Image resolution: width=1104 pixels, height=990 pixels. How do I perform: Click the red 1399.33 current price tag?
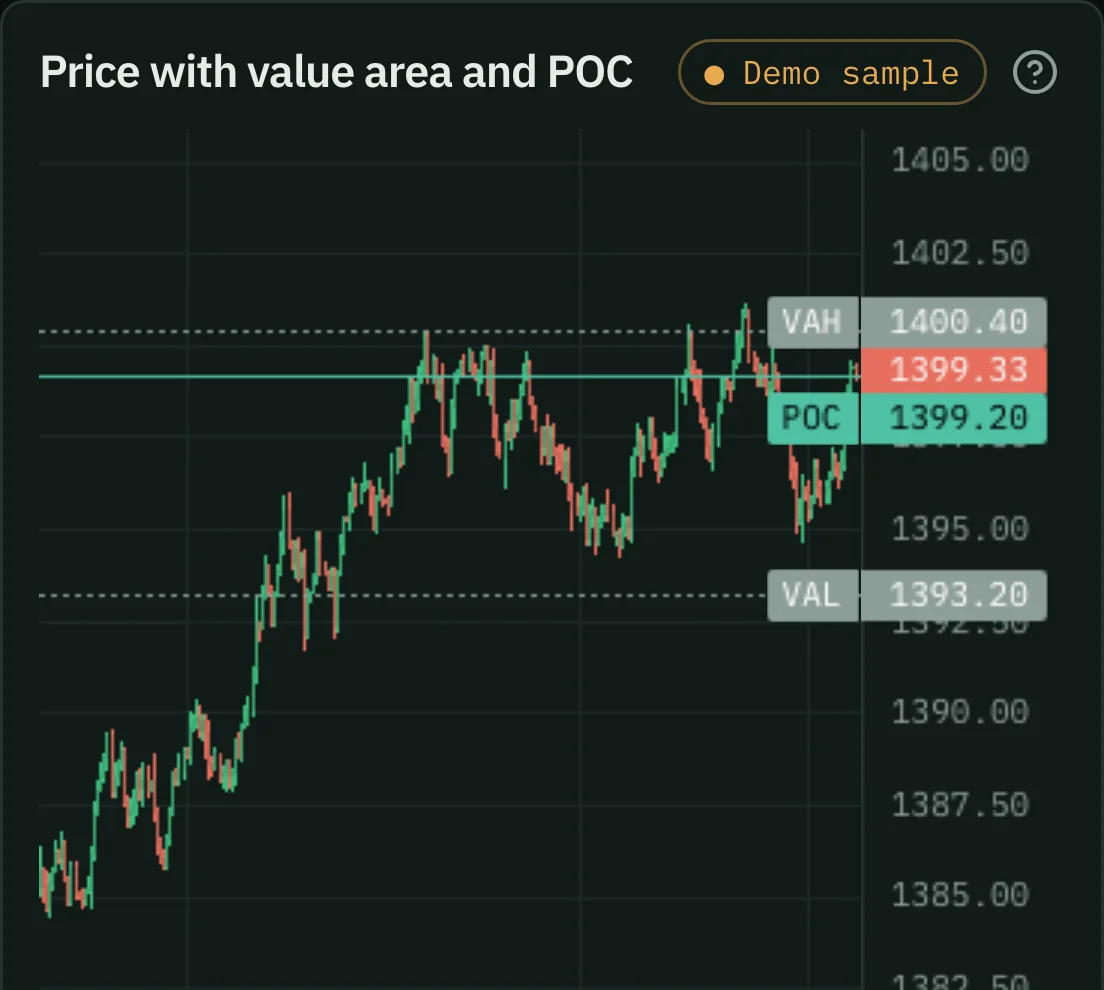[953, 370]
